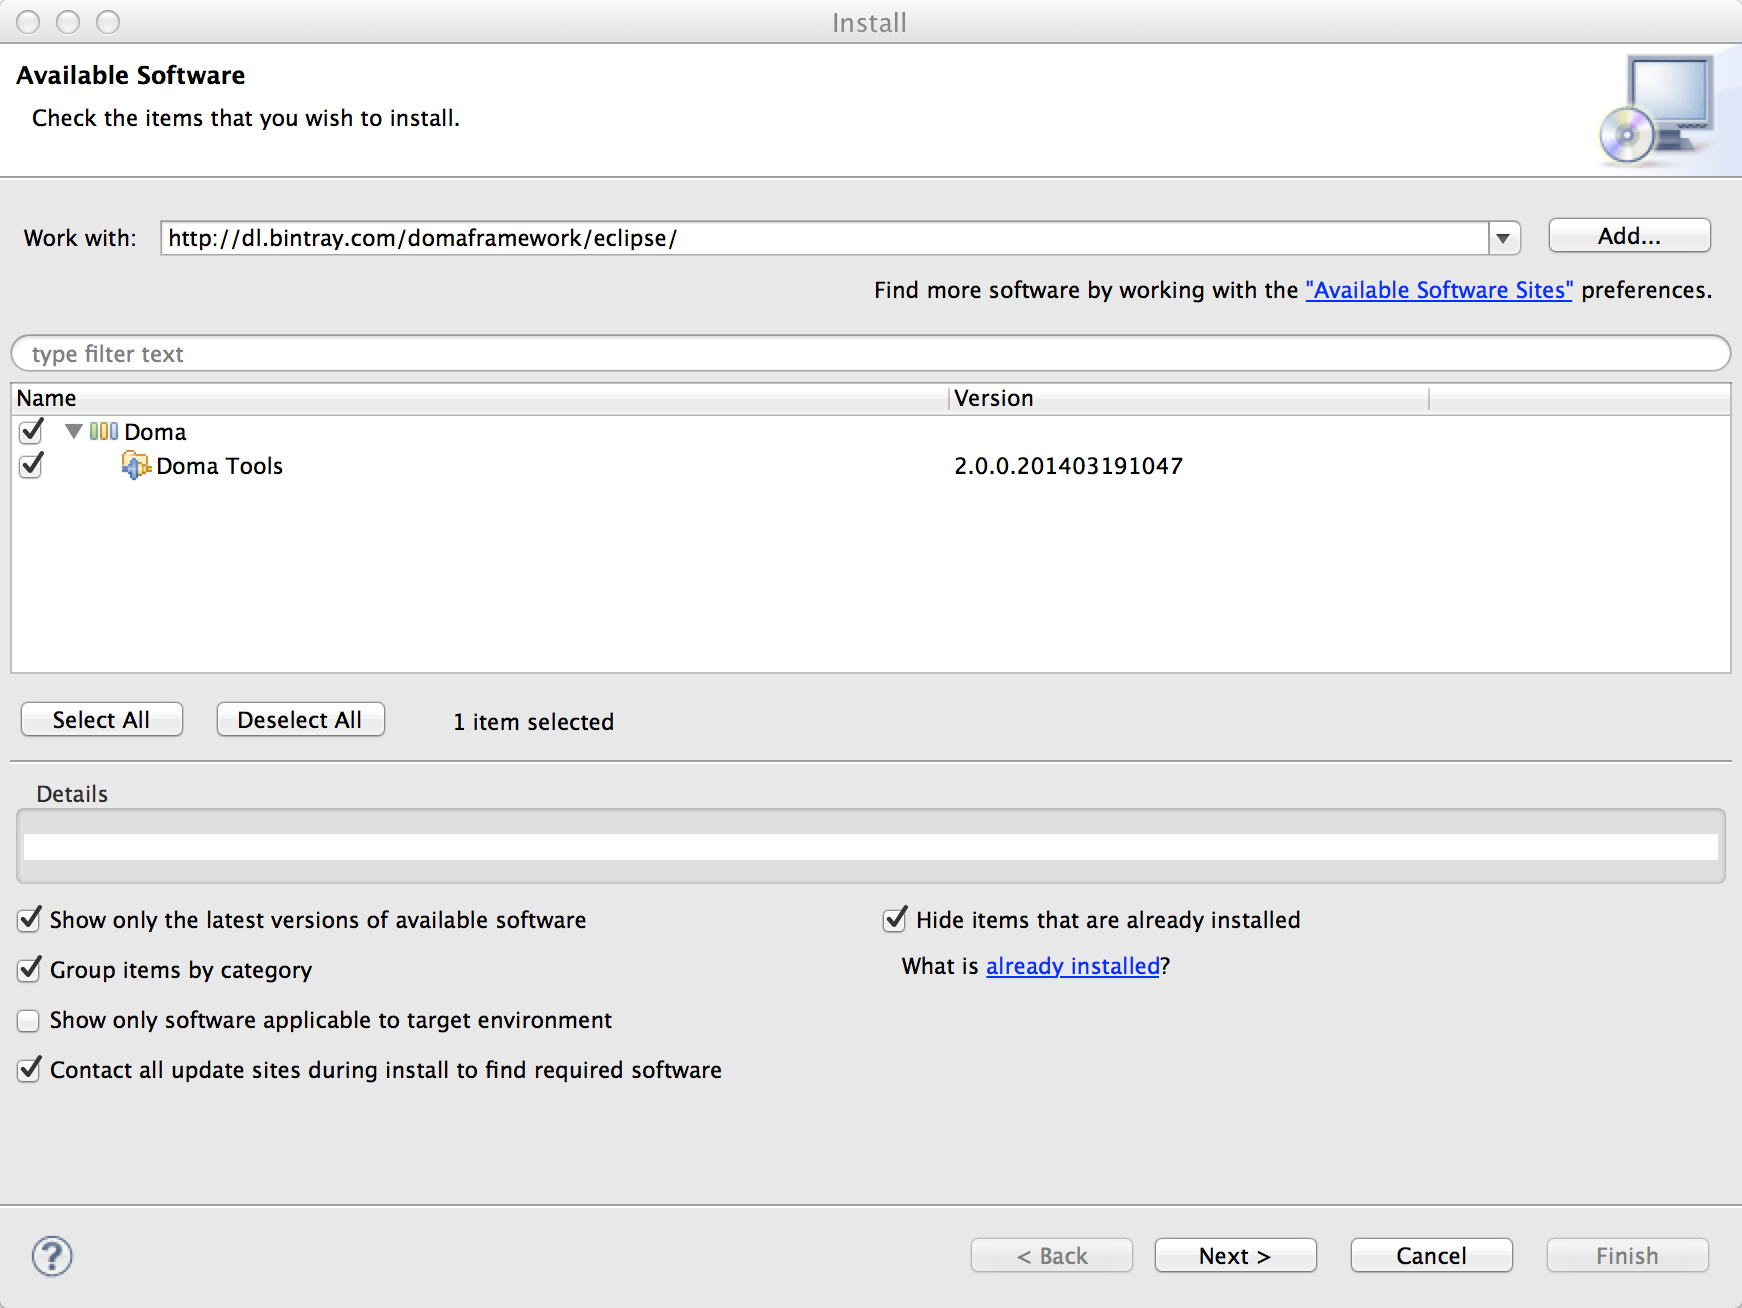Viewport: 1742px width, 1308px height.
Task: Uncheck the Doma category checkbox
Action: [31, 431]
